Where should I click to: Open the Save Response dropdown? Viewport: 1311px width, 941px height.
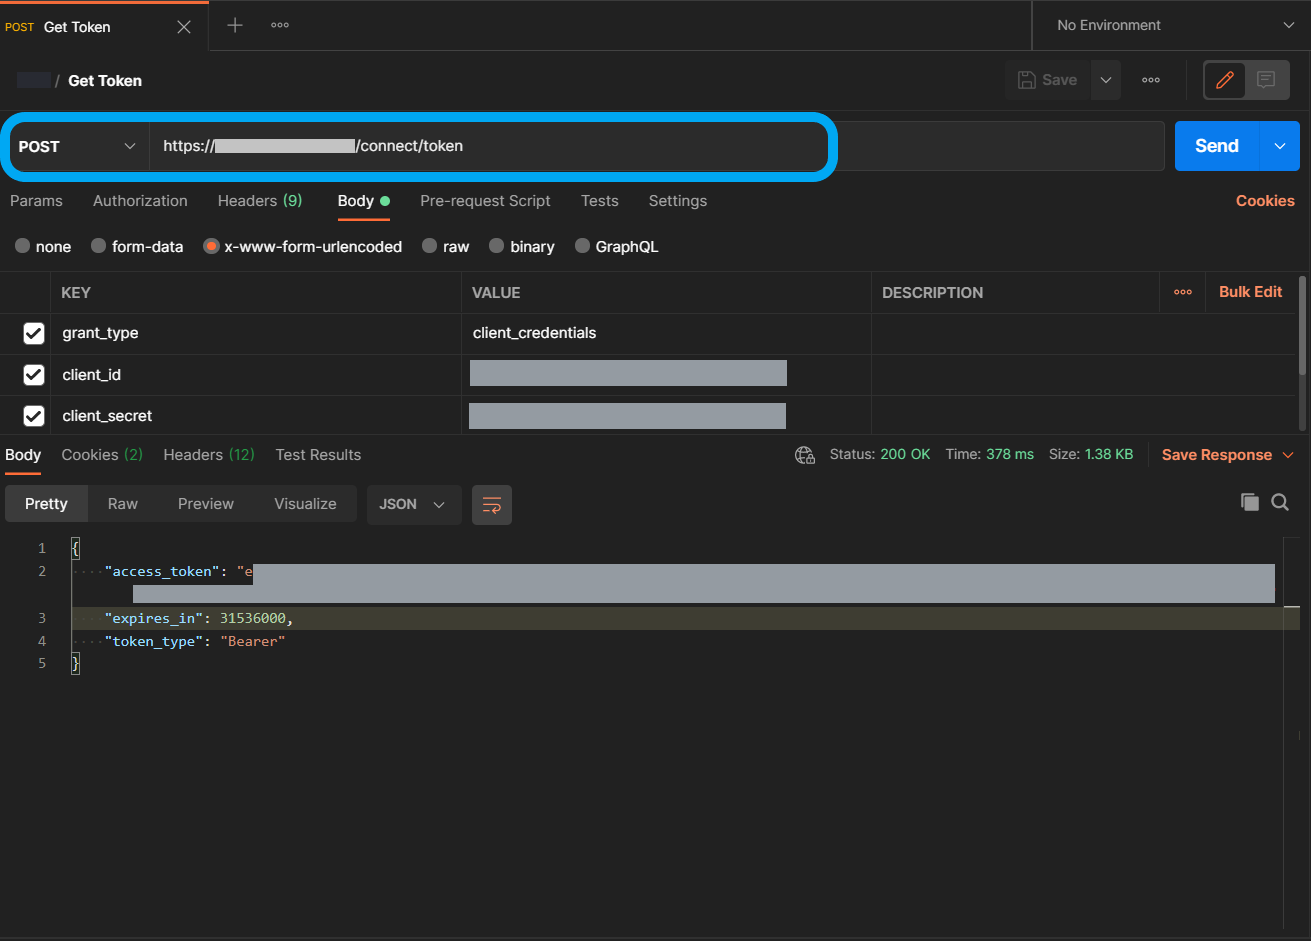coord(1230,455)
